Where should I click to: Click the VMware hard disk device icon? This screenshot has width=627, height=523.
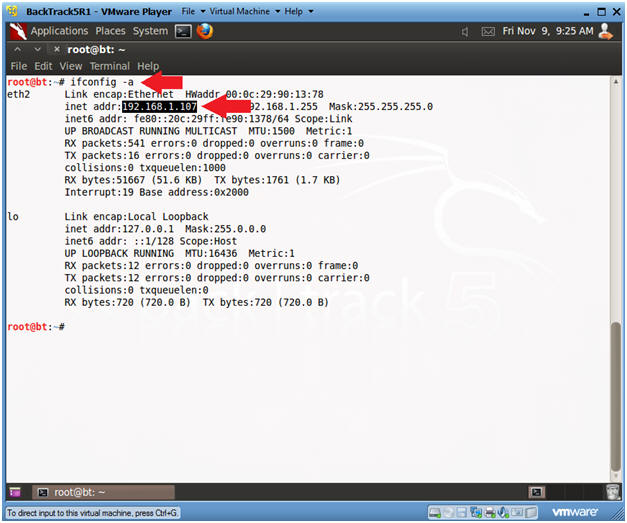(x=435, y=513)
